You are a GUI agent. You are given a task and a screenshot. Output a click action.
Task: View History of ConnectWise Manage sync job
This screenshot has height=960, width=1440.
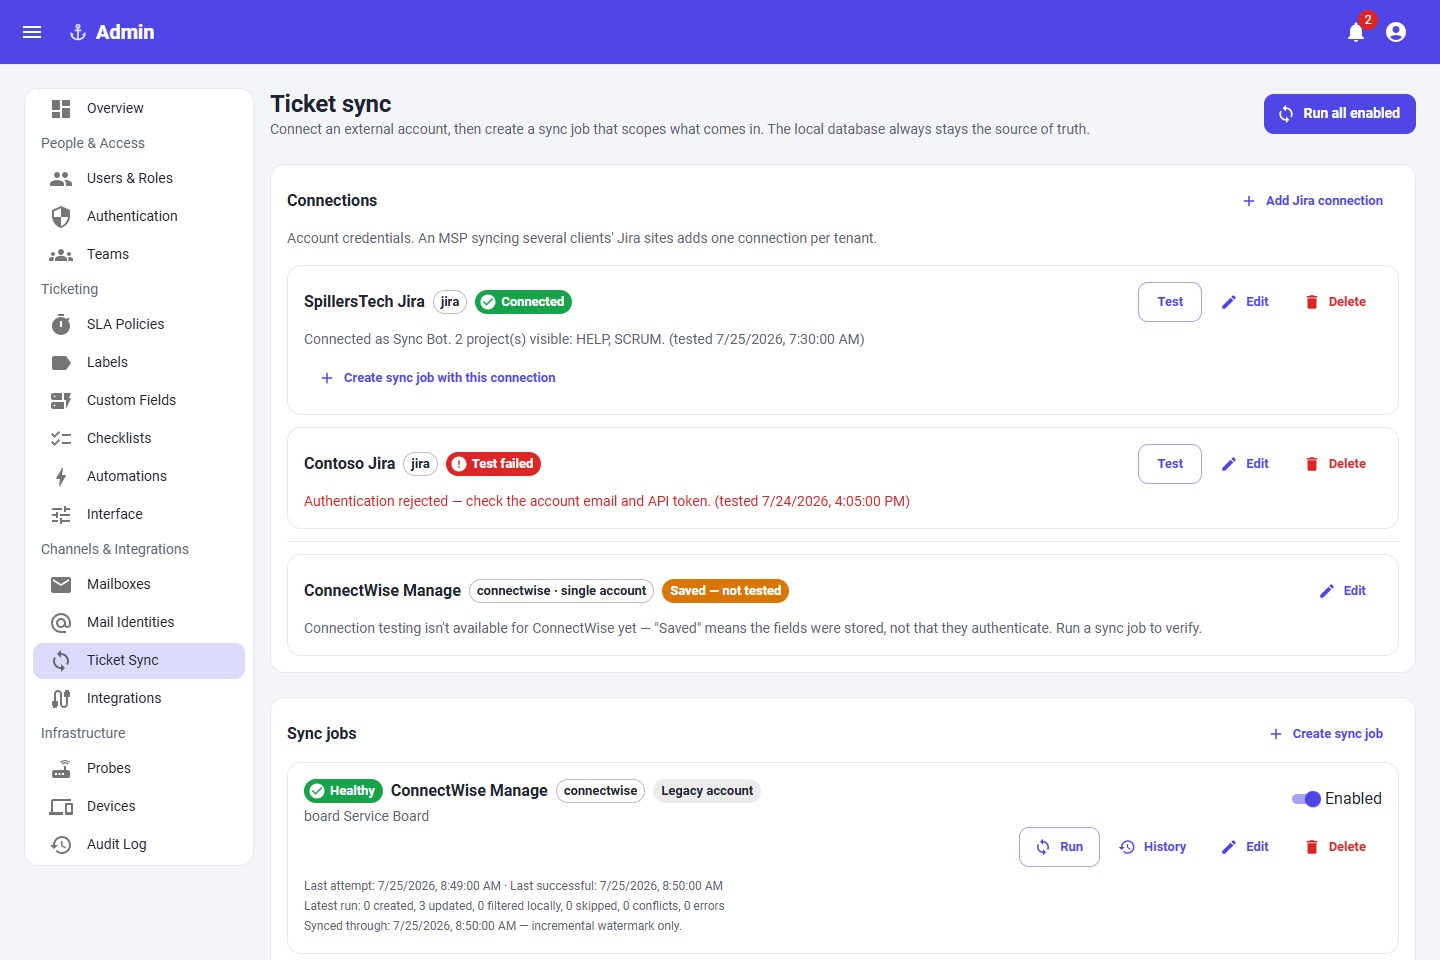pos(1152,847)
